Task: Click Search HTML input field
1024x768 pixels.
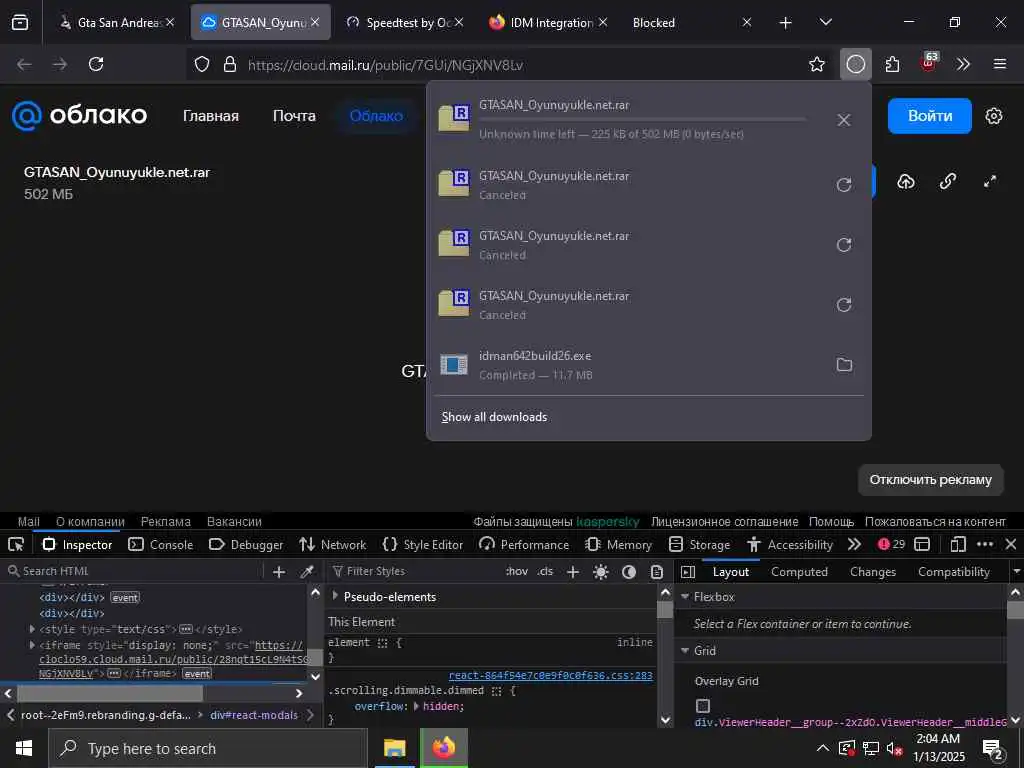Action: tap(134, 571)
